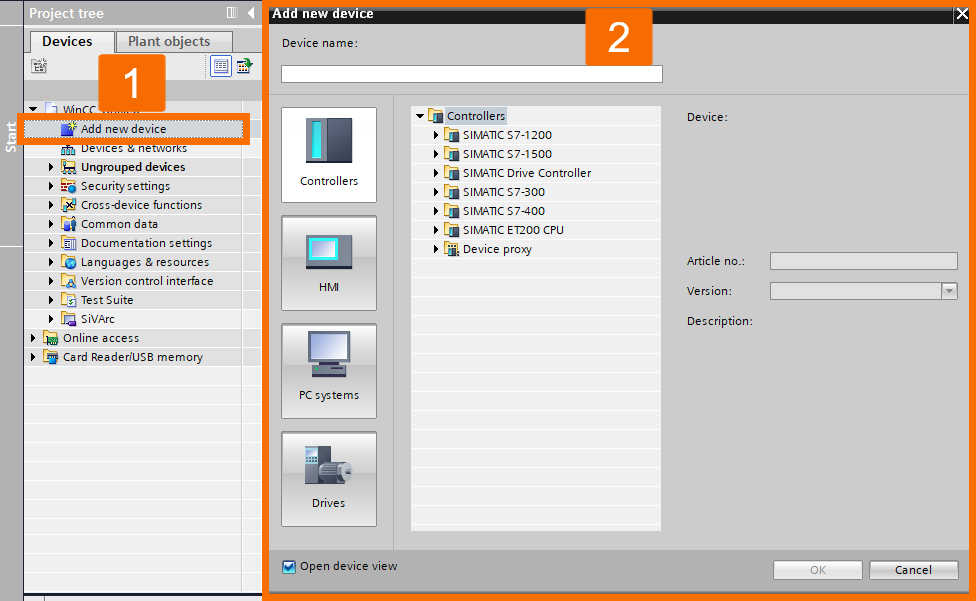
Task: Select SIMATIC S7-400 in the list
Action: 504,211
